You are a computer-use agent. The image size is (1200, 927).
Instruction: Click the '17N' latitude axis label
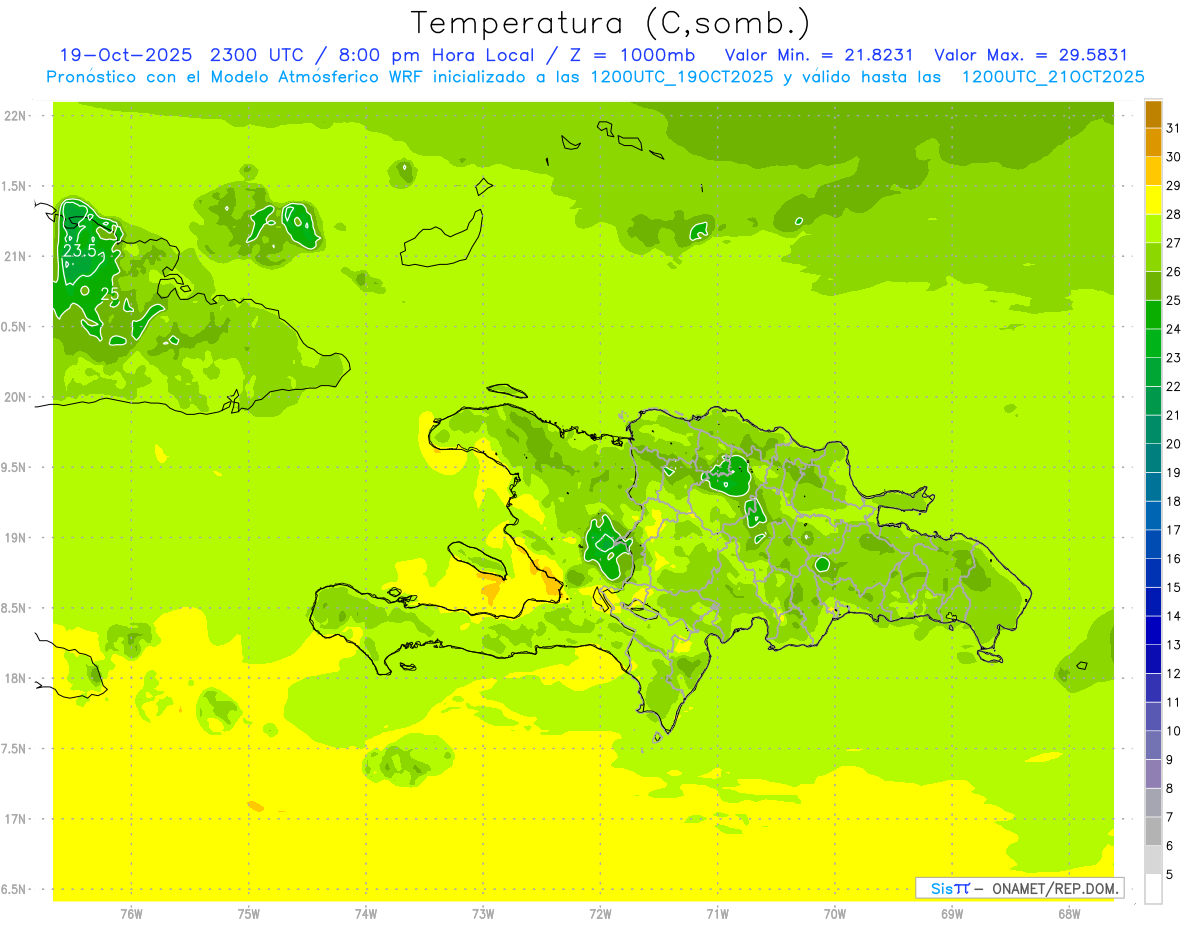point(15,819)
